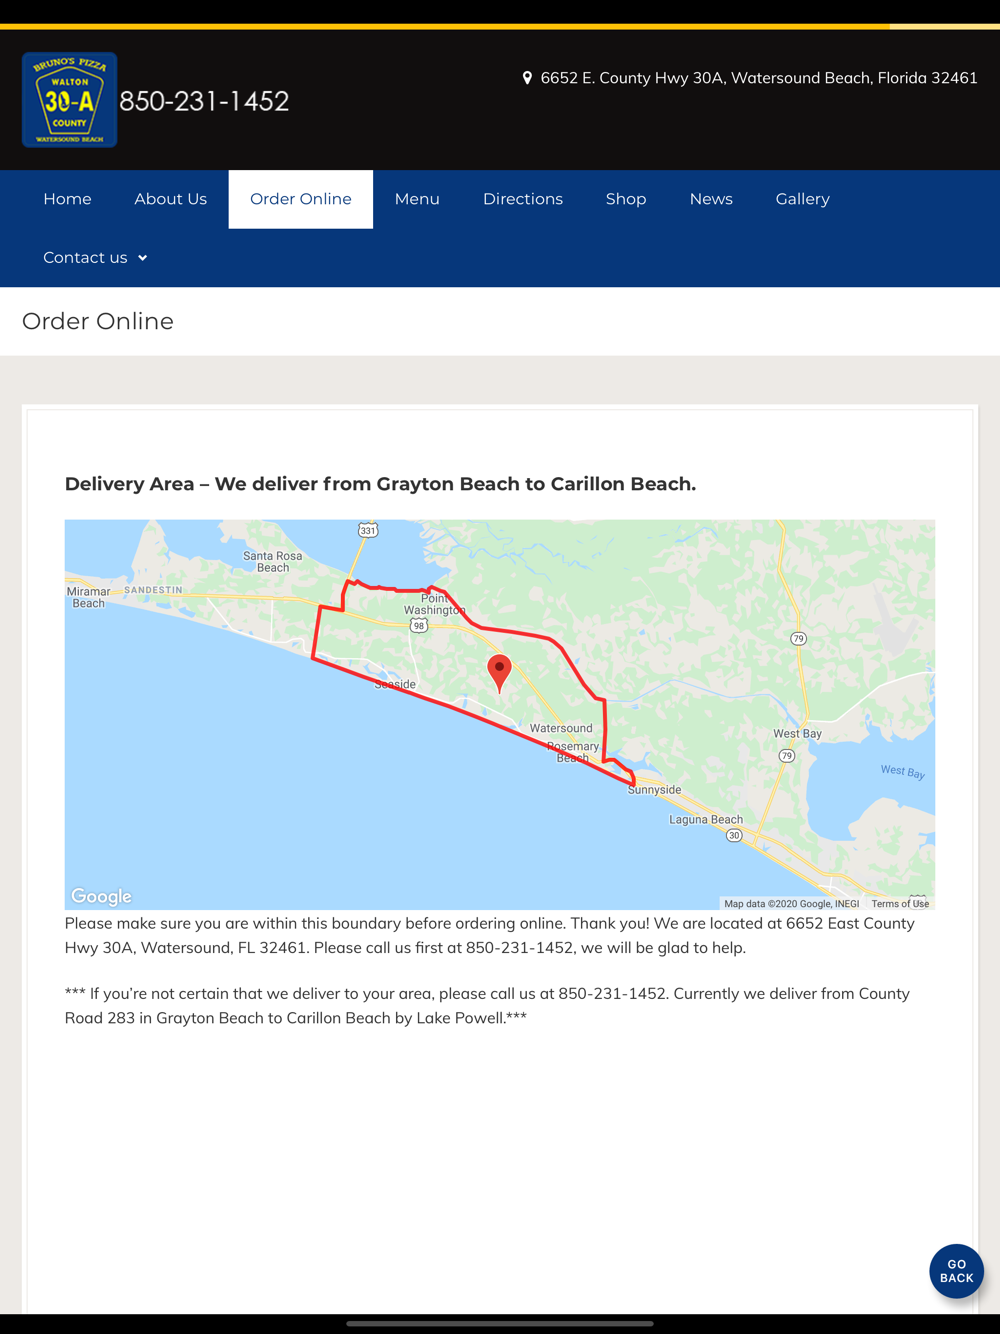Click the Bruno's Pizza 30-A logo
Screen dimensions: 1000x1334
tap(69, 100)
